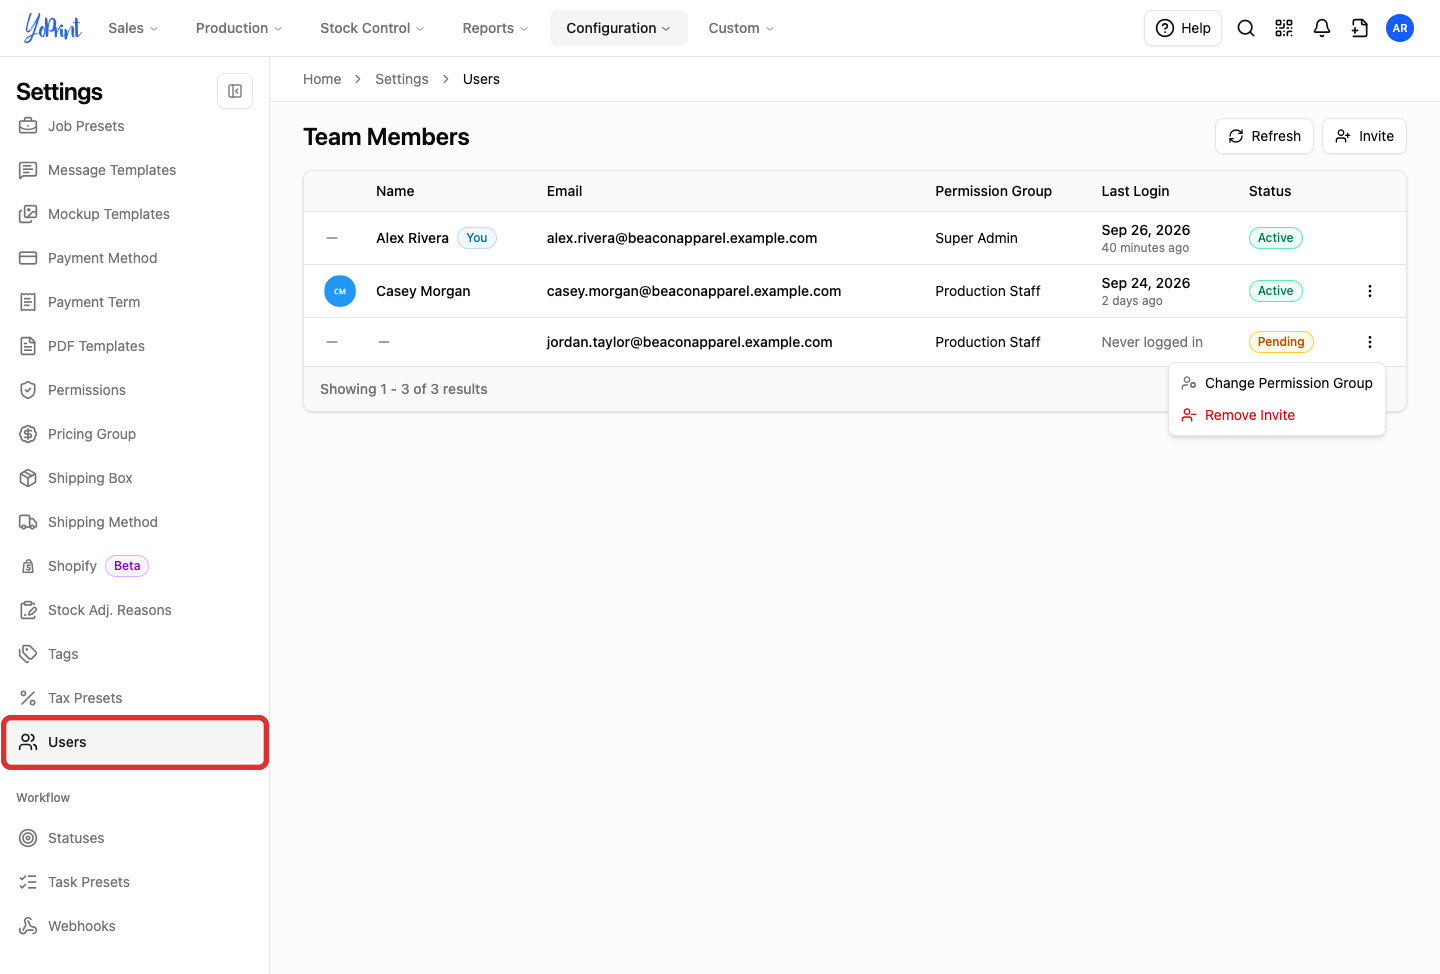Open Shipping Method settings

click(x=135, y=522)
